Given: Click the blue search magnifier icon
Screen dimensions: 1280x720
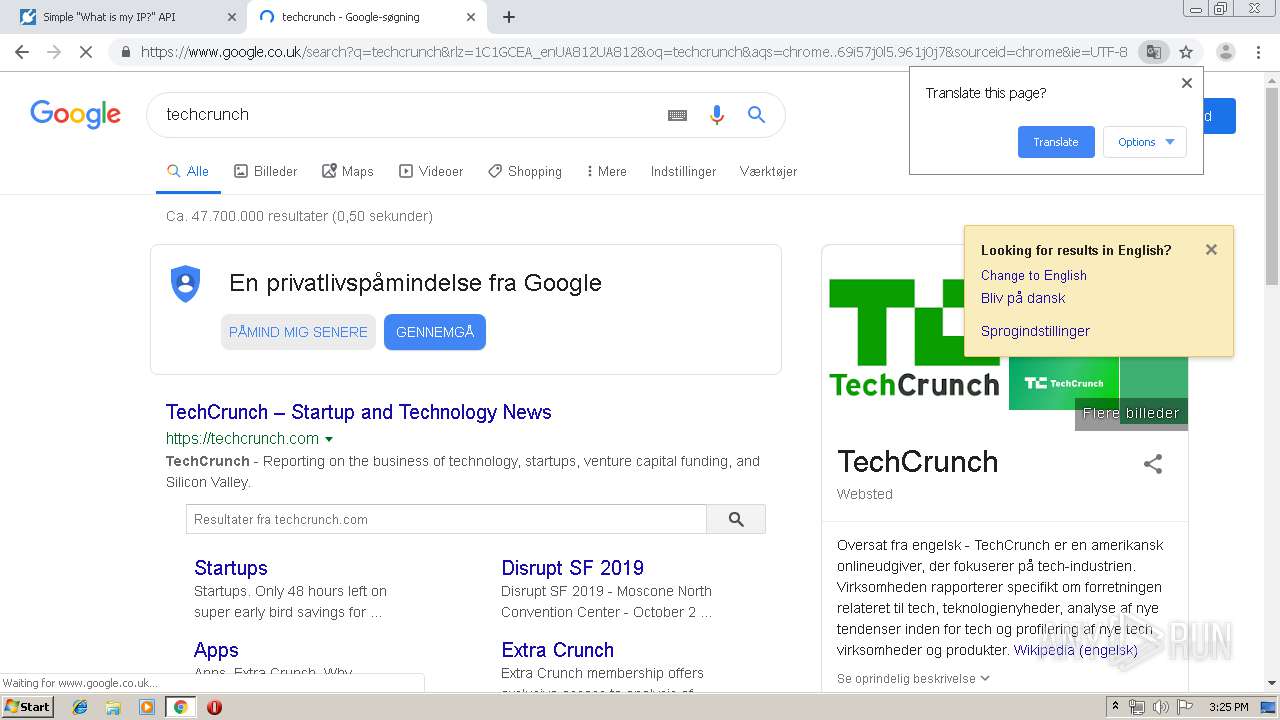Looking at the screenshot, I should pyautogui.click(x=757, y=115).
